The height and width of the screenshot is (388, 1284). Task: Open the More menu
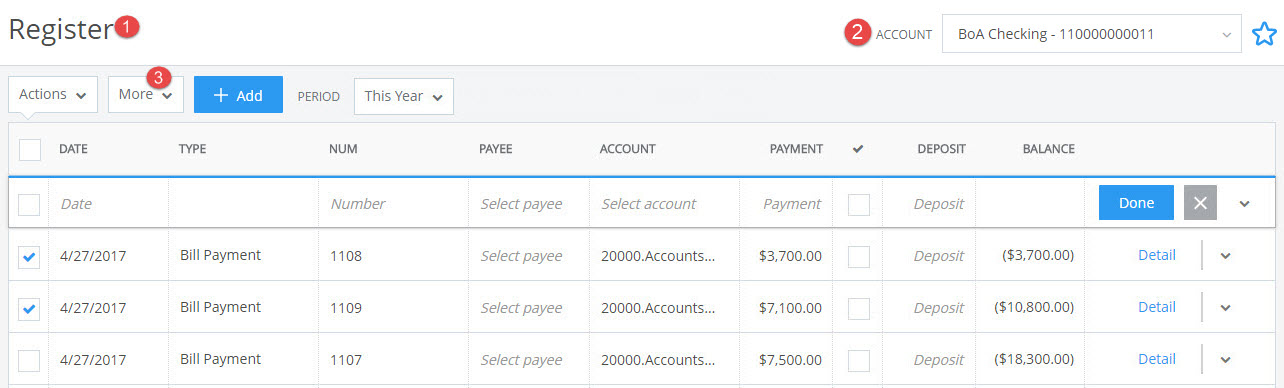tap(146, 95)
